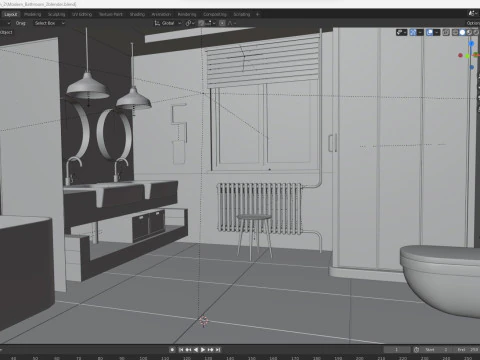480x360 pixels.
Task: Open the pivot point dropdown
Action: tap(190, 23)
